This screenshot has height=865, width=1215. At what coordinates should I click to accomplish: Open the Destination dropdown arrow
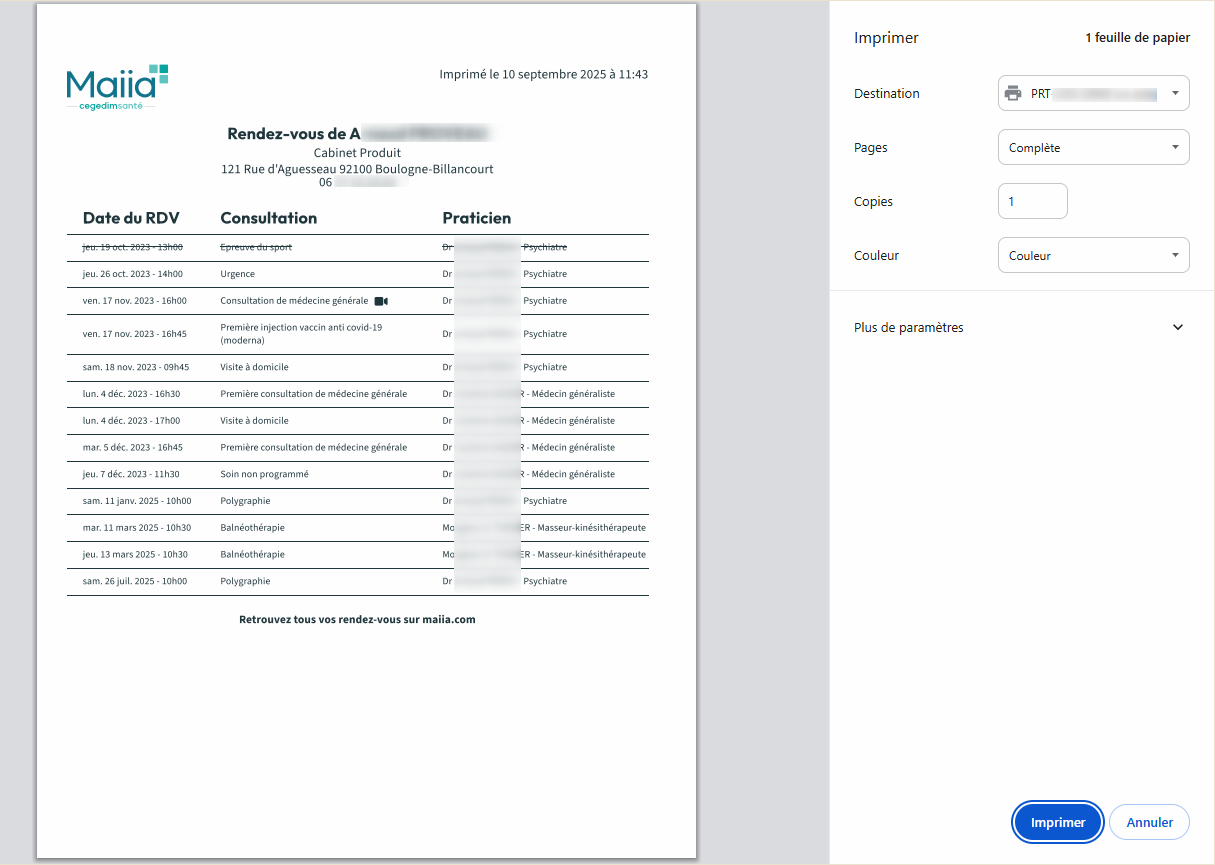tap(1175, 94)
